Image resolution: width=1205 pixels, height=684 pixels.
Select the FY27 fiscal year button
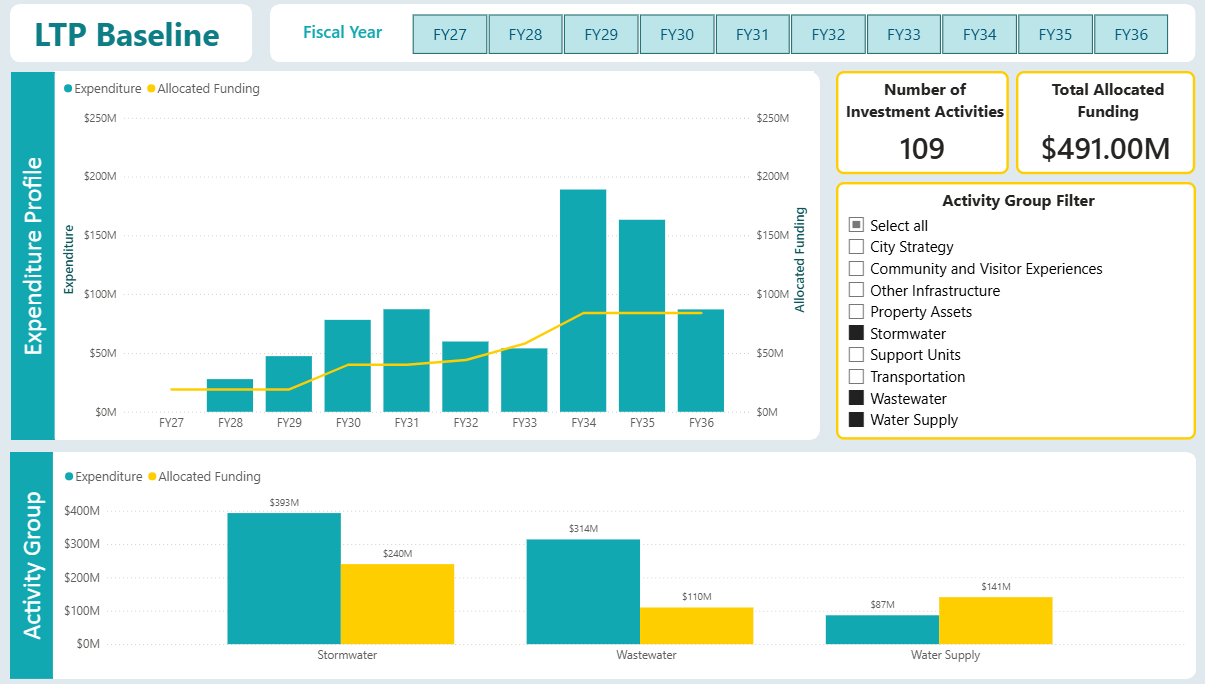point(450,35)
